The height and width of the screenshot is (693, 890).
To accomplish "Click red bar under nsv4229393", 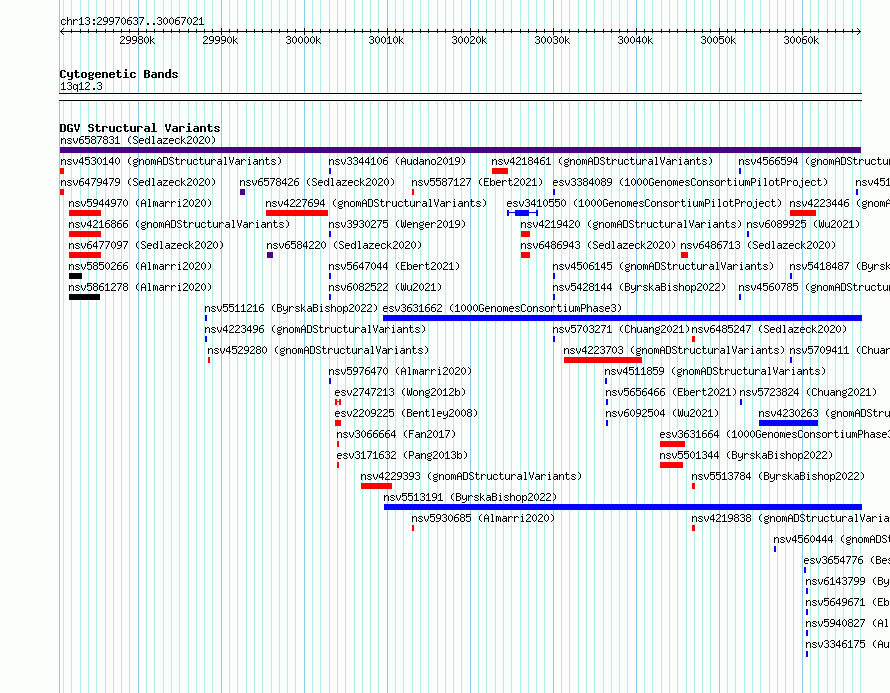I will [x=376, y=486].
